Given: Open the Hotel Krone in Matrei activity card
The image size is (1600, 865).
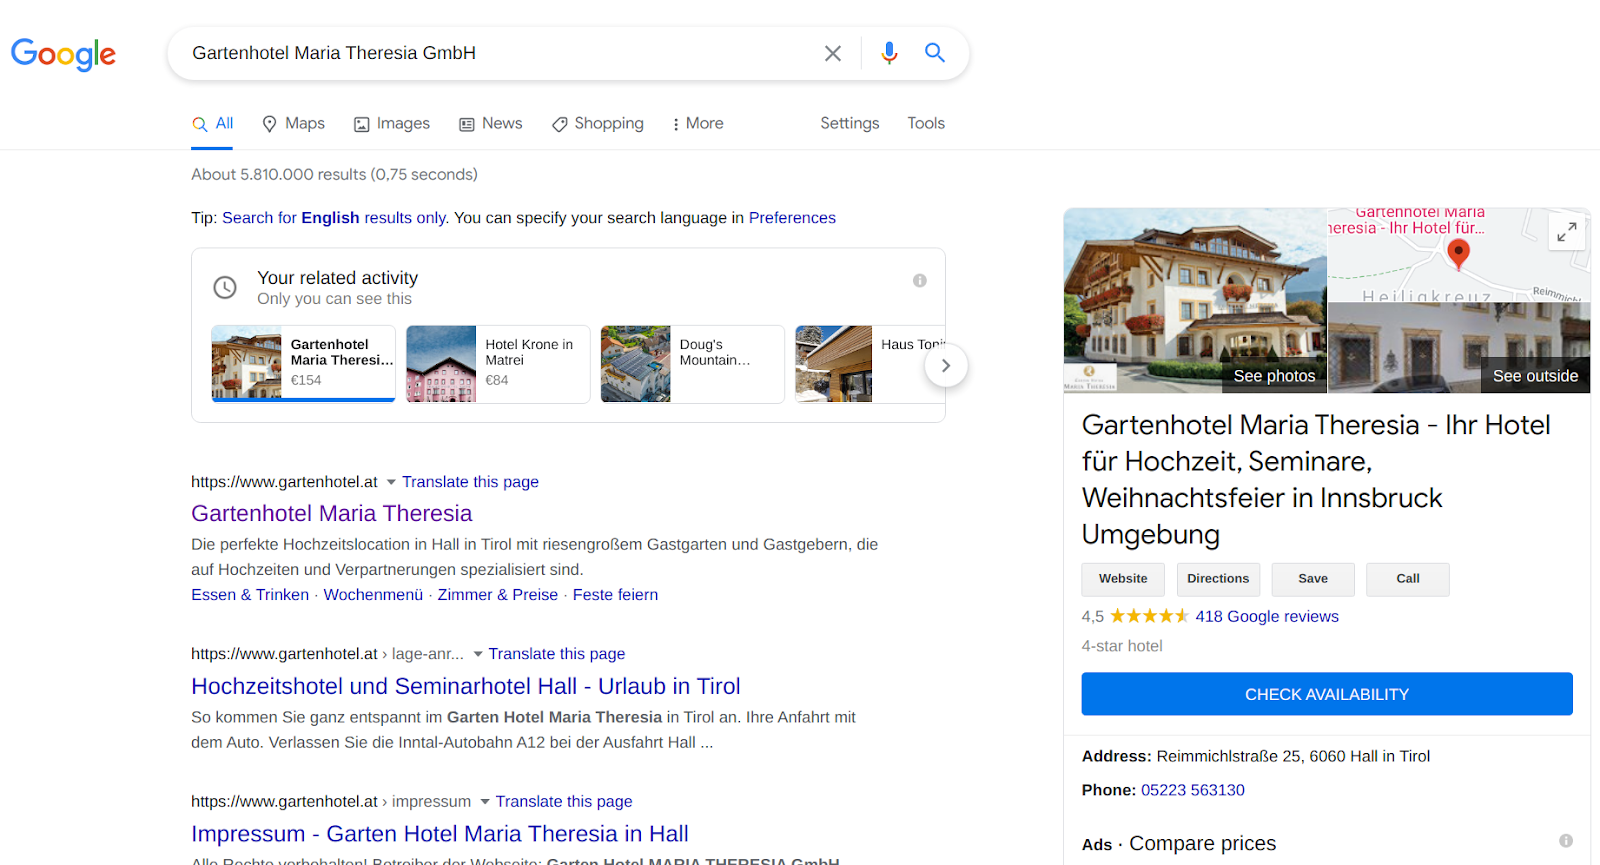Looking at the screenshot, I should (x=498, y=364).
